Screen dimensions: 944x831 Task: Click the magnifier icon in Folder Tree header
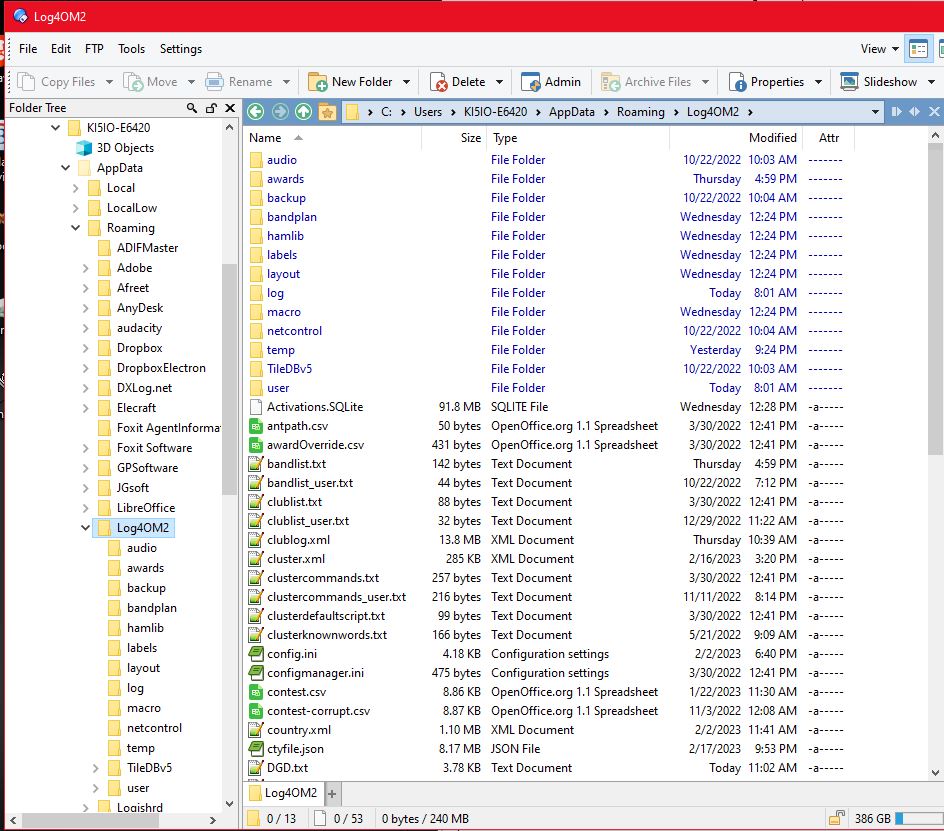point(191,108)
